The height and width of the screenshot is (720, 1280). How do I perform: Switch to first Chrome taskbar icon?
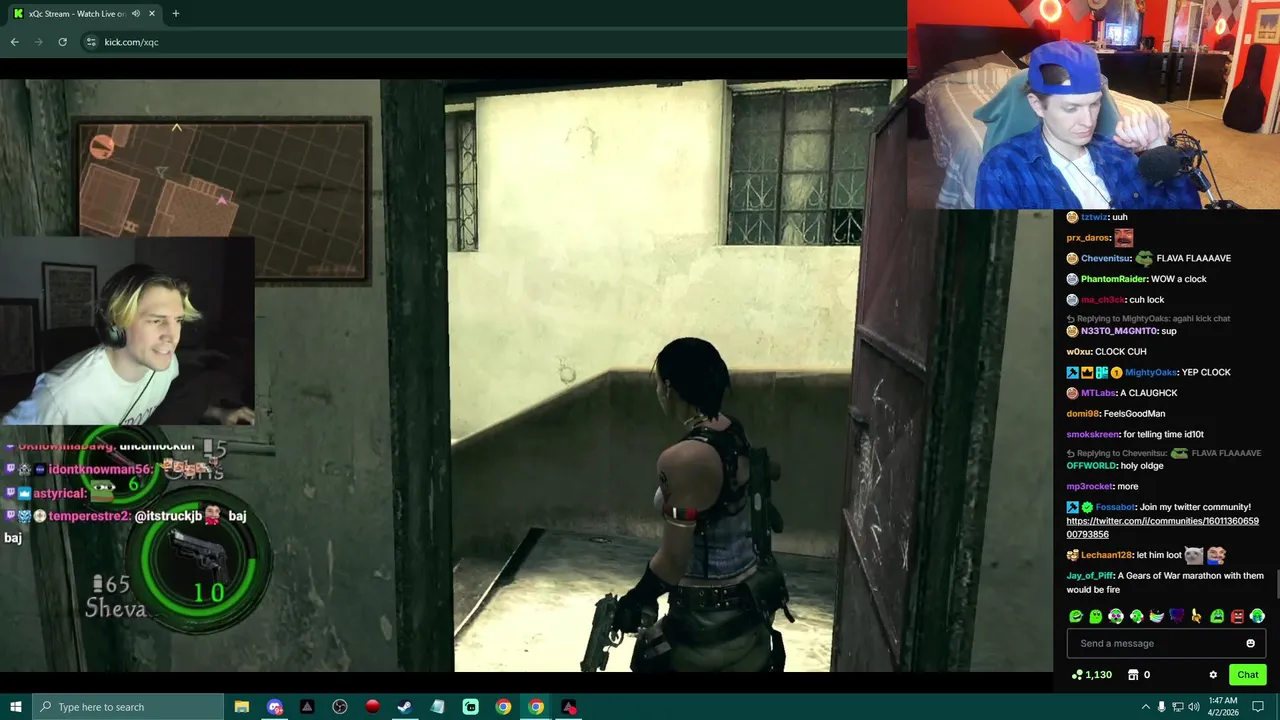click(x=503, y=707)
